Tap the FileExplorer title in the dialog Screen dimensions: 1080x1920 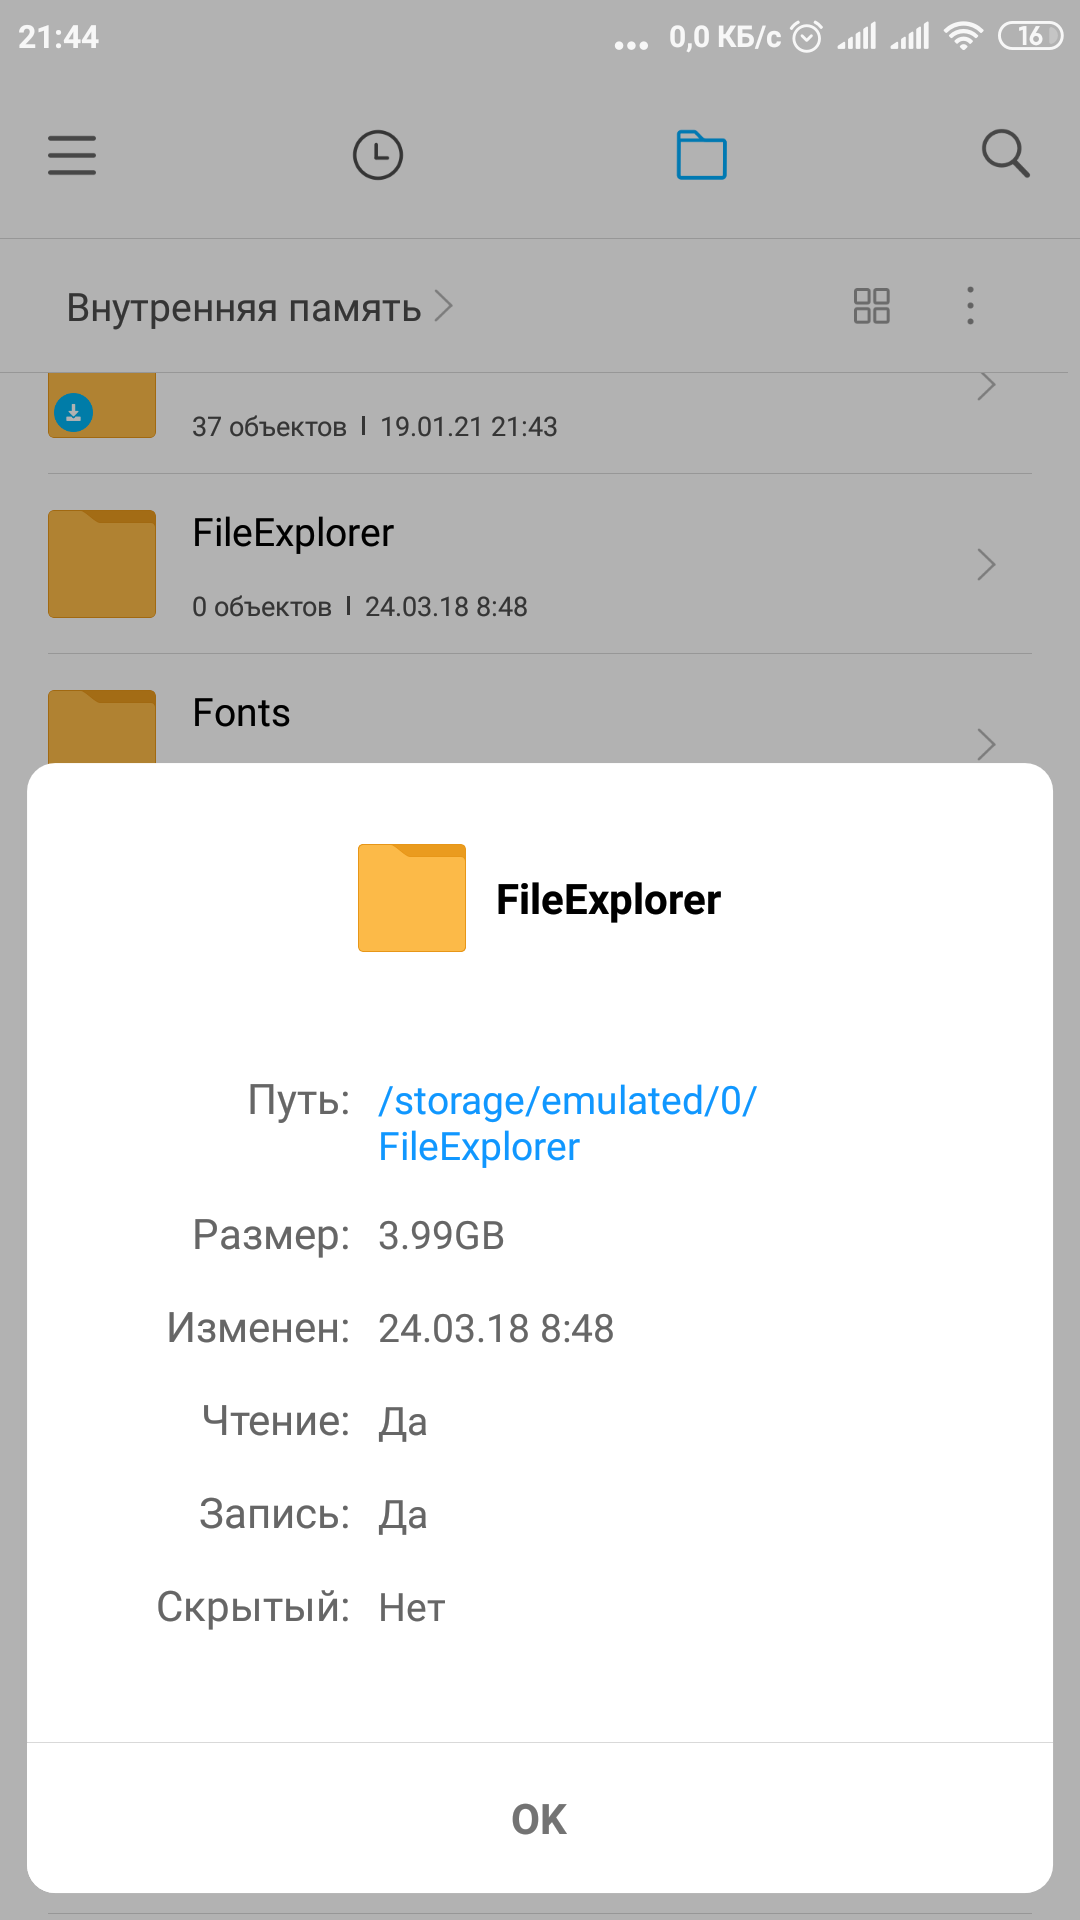tap(608, 900)
